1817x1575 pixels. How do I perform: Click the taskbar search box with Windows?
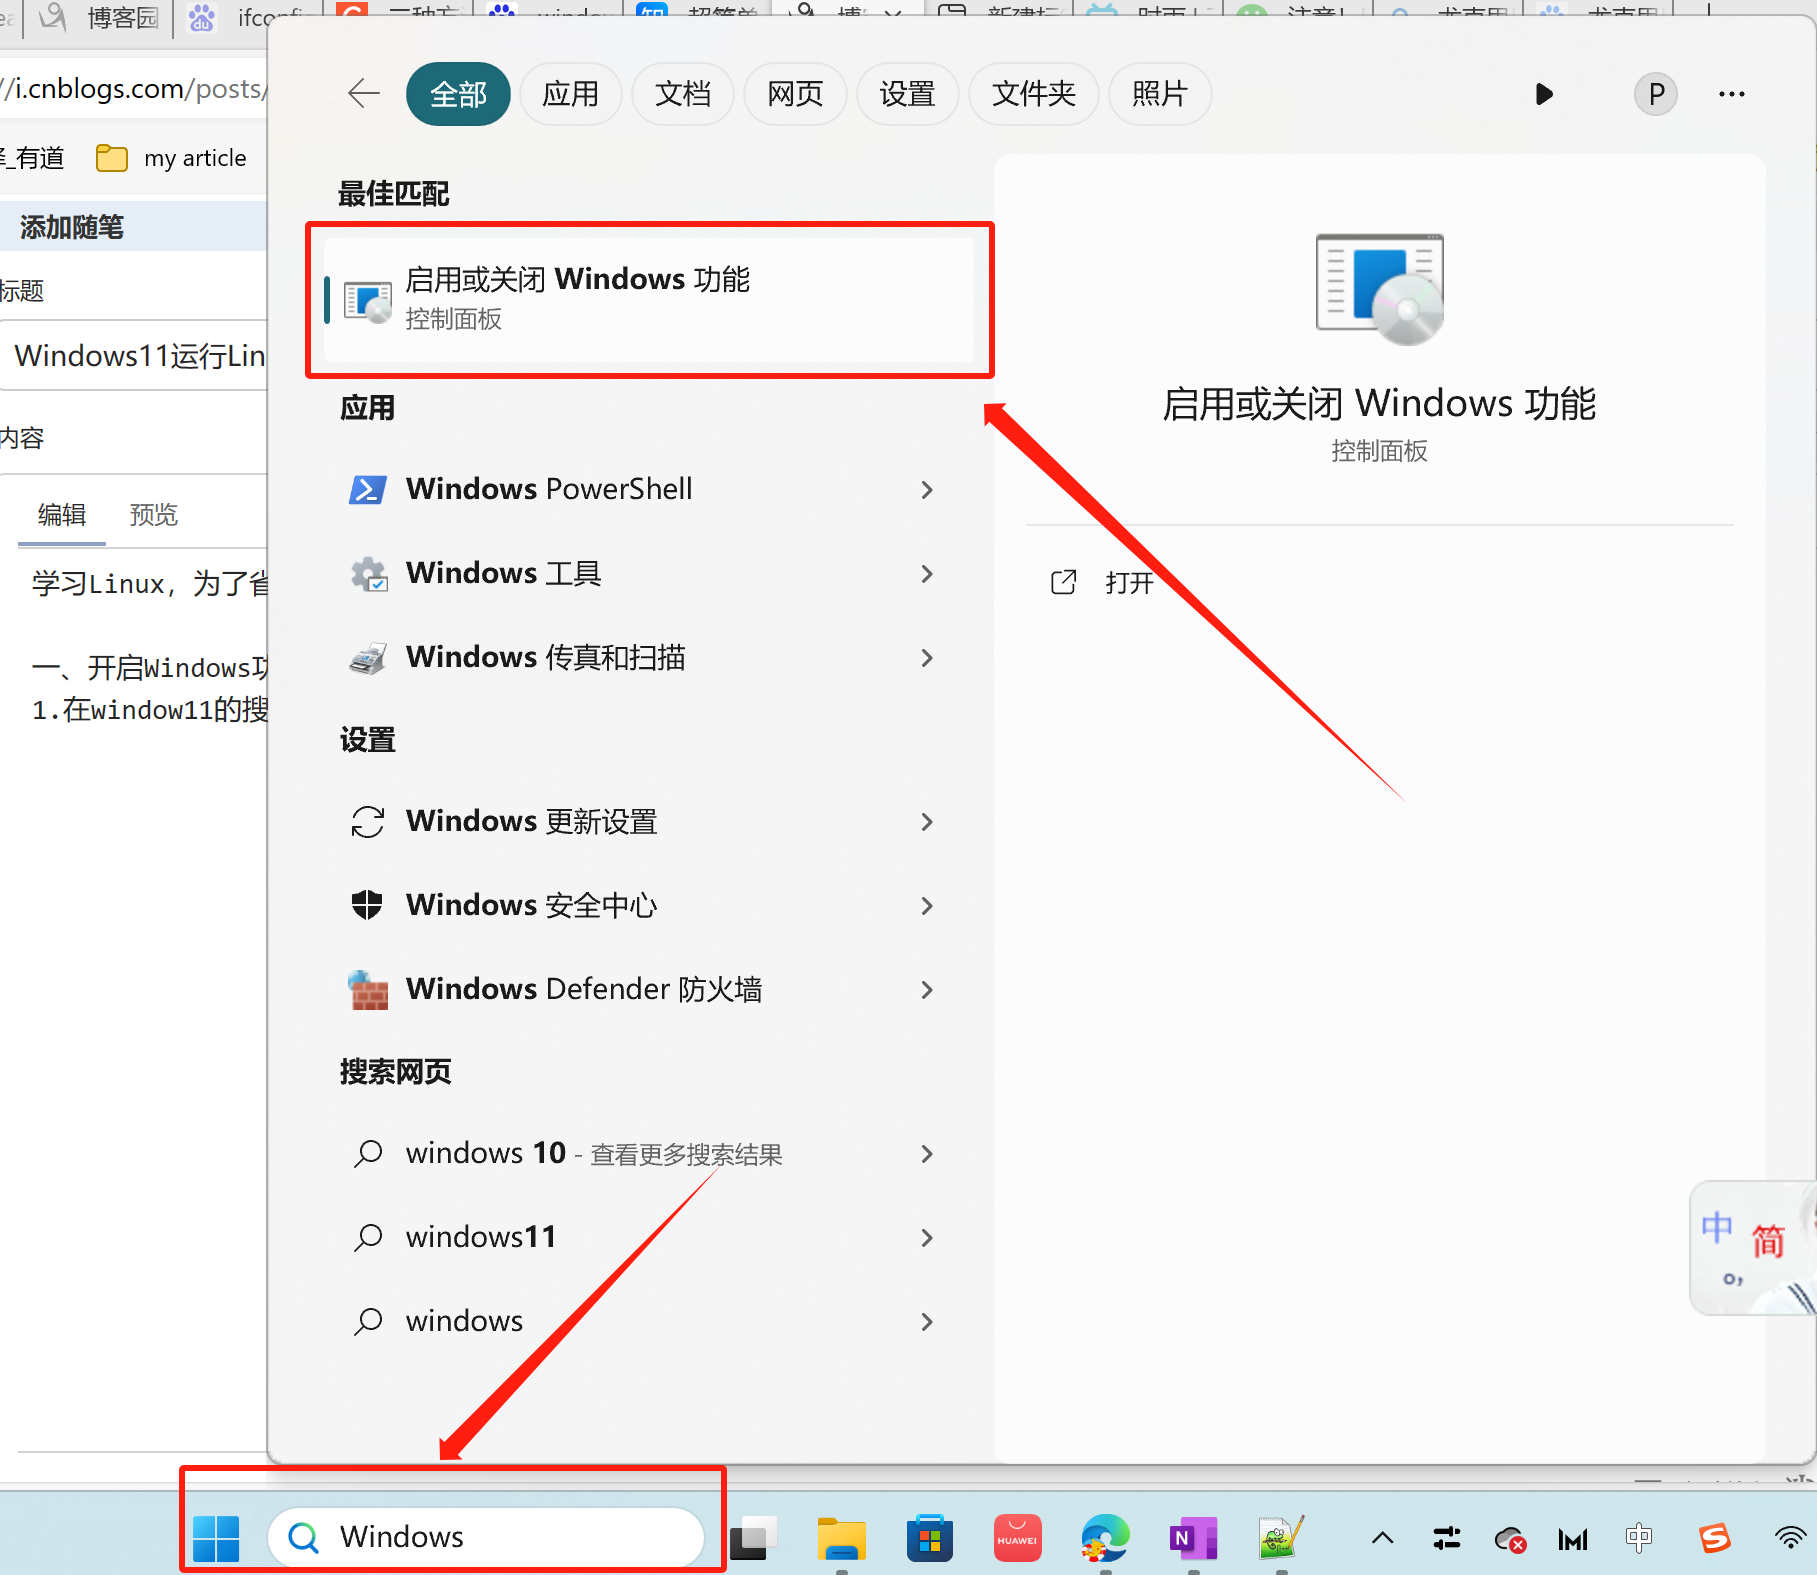coord(486,1537)
